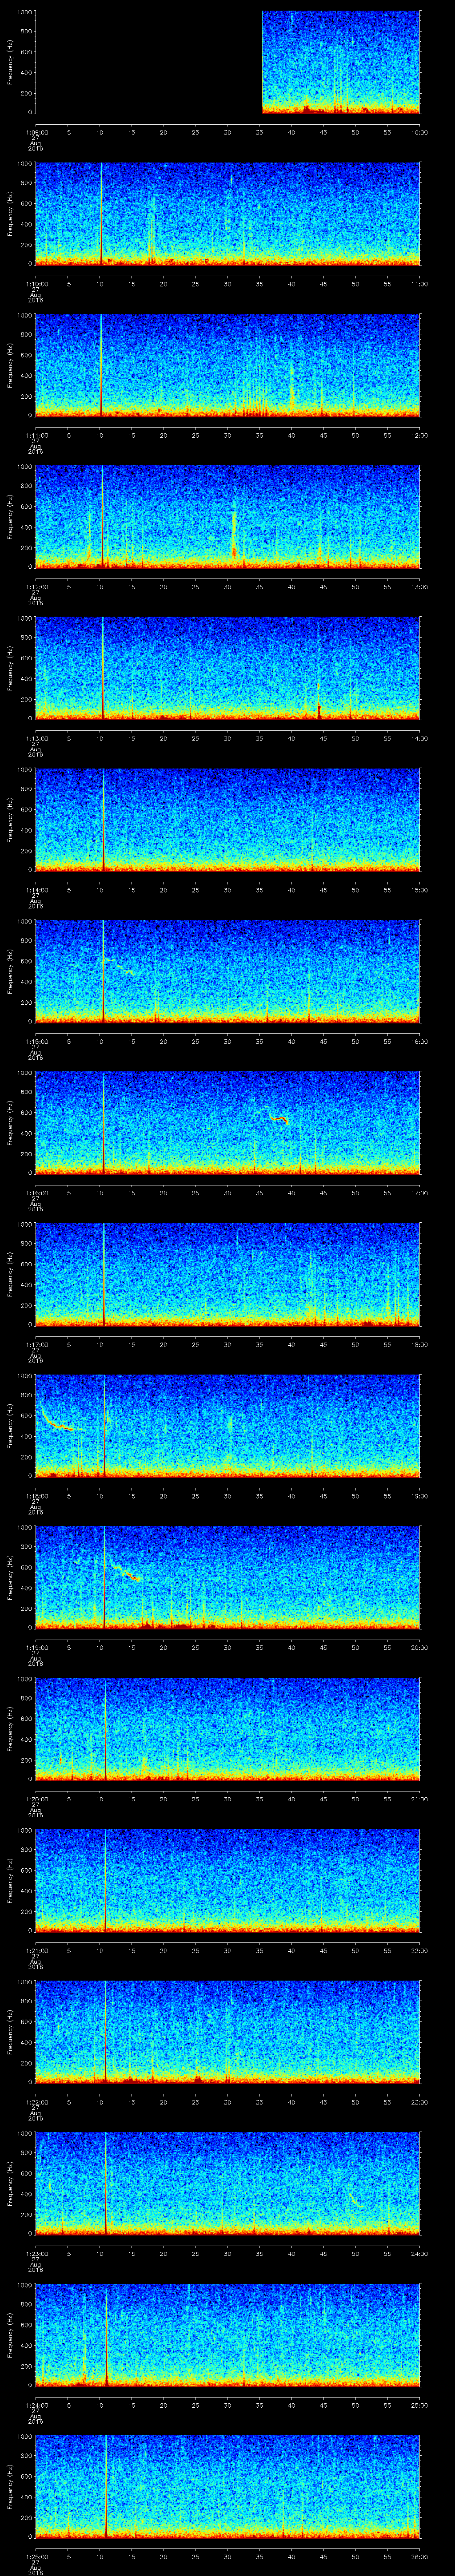Click the "20:00" end-of-axis label
The width and height of the screenshot is (455, 2576).
pyautogui.click(x=419, y=1647)
